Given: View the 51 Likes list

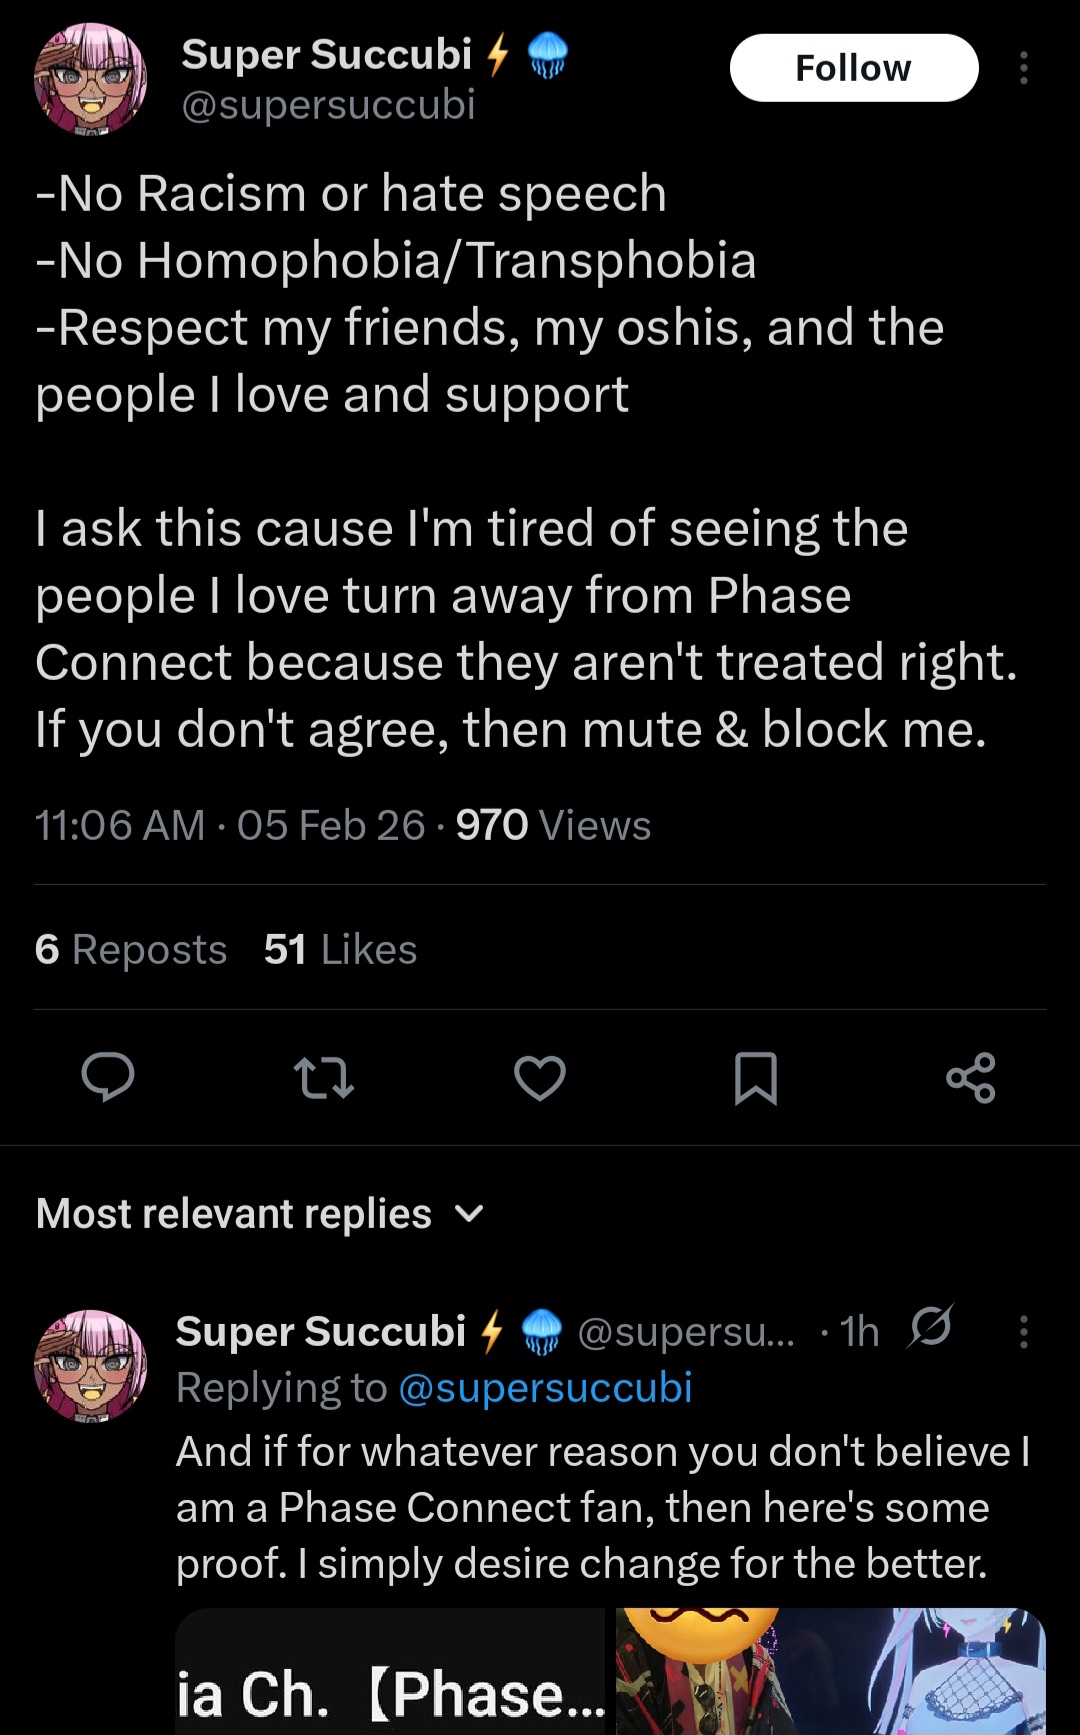Looking at the screenshot, I should coord(340,949).
